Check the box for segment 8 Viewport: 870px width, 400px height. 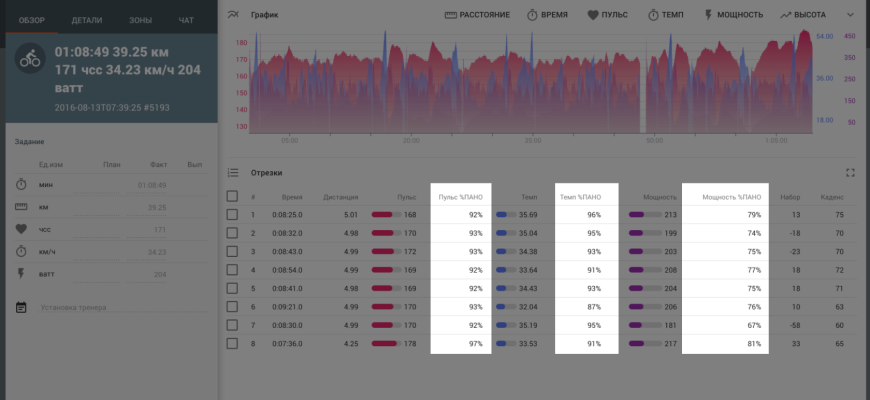click(233, 344)
